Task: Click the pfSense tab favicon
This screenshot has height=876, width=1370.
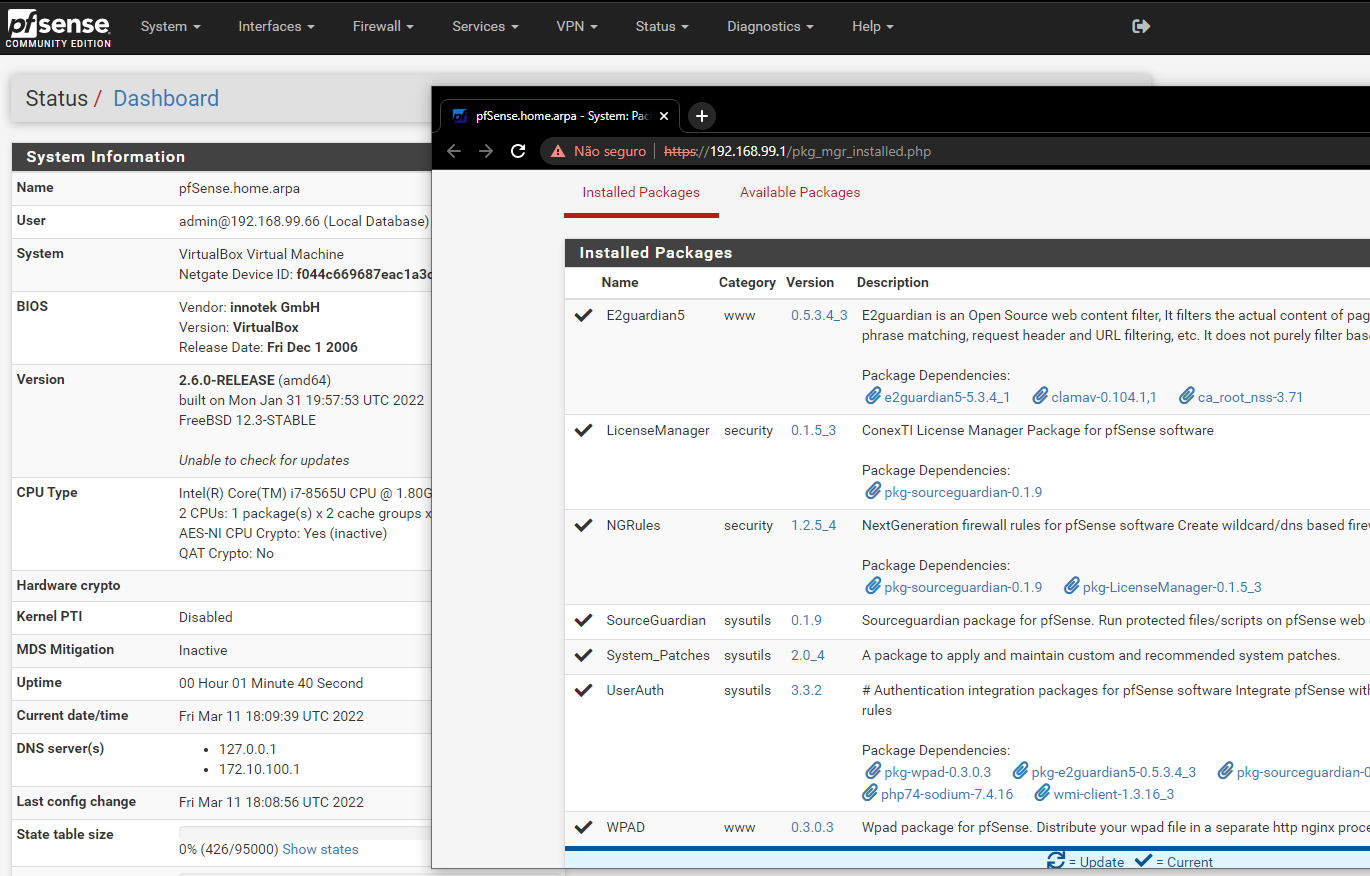Action: 460,116
